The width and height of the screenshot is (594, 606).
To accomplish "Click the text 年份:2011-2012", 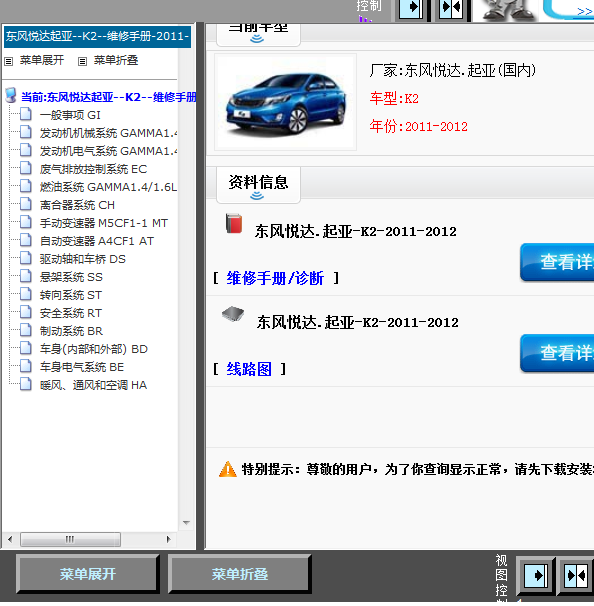I will [419, 126].
